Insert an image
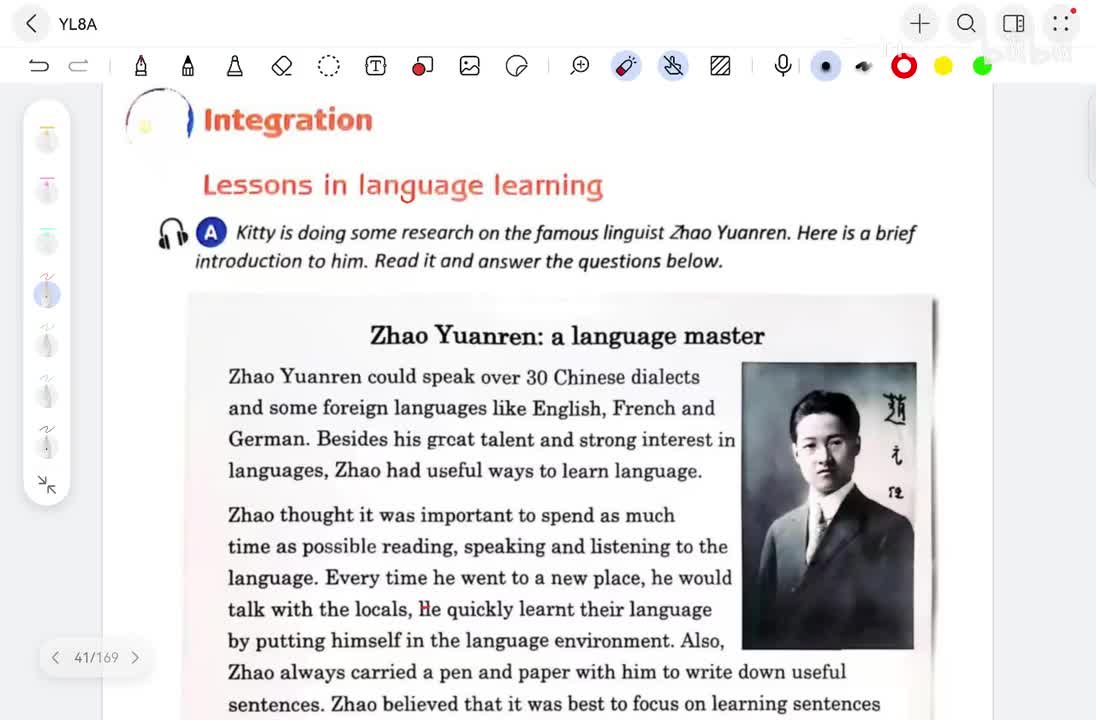Image resolution: width=1096 pixels, height=720 pixels. pos(470,66)
